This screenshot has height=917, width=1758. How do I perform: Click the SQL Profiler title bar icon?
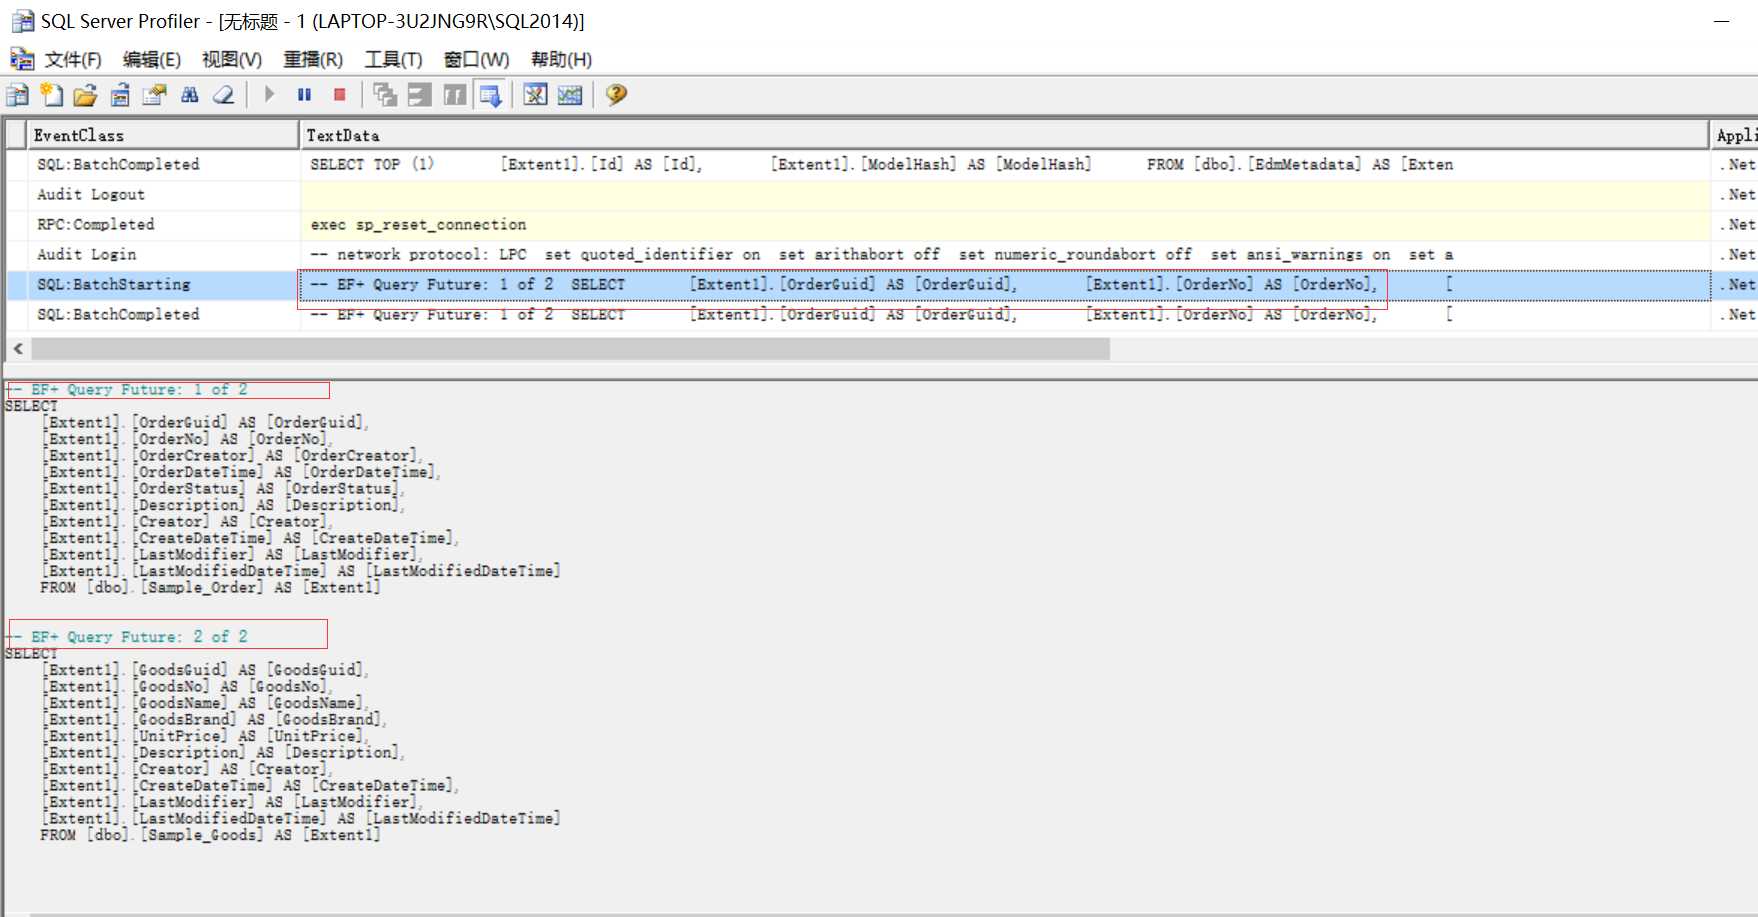point(22,21)
